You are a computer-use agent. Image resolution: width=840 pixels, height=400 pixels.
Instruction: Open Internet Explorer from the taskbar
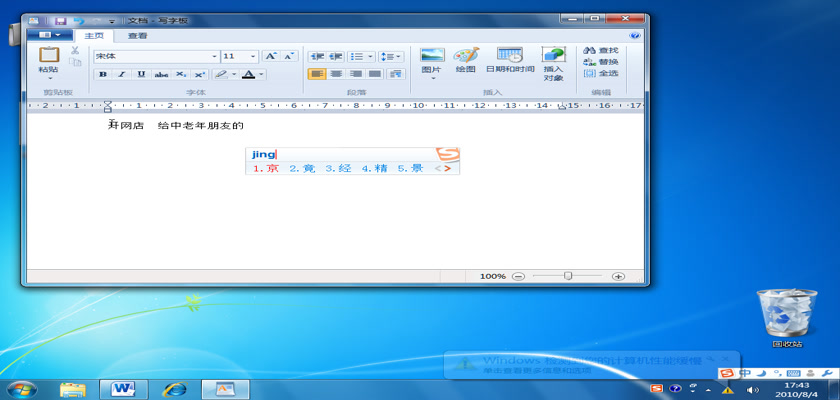tap(176, 388)
